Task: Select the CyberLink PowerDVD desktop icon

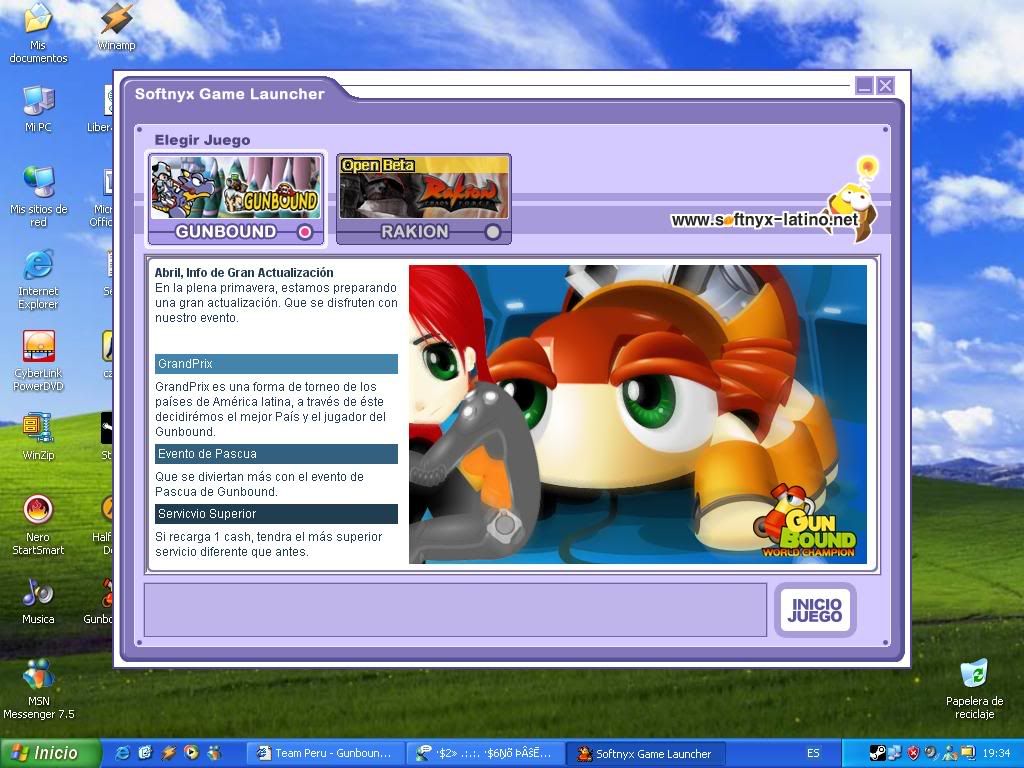Action: pyautogui.click(x=39, y=361)
